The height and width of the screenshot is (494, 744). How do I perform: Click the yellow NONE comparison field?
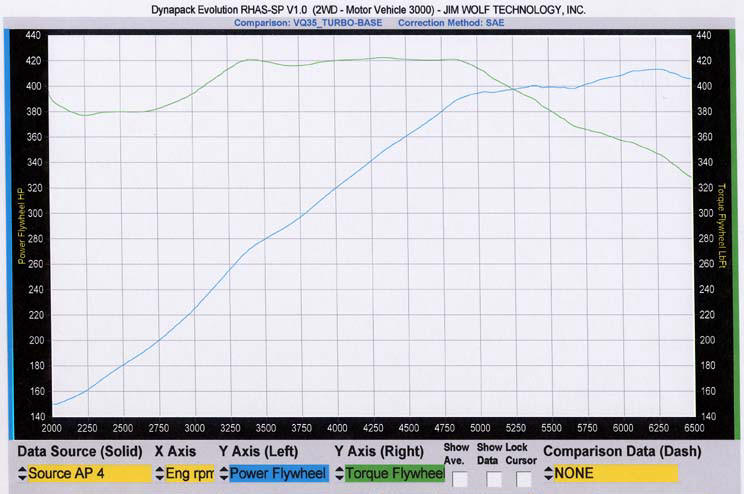[616, 473]
